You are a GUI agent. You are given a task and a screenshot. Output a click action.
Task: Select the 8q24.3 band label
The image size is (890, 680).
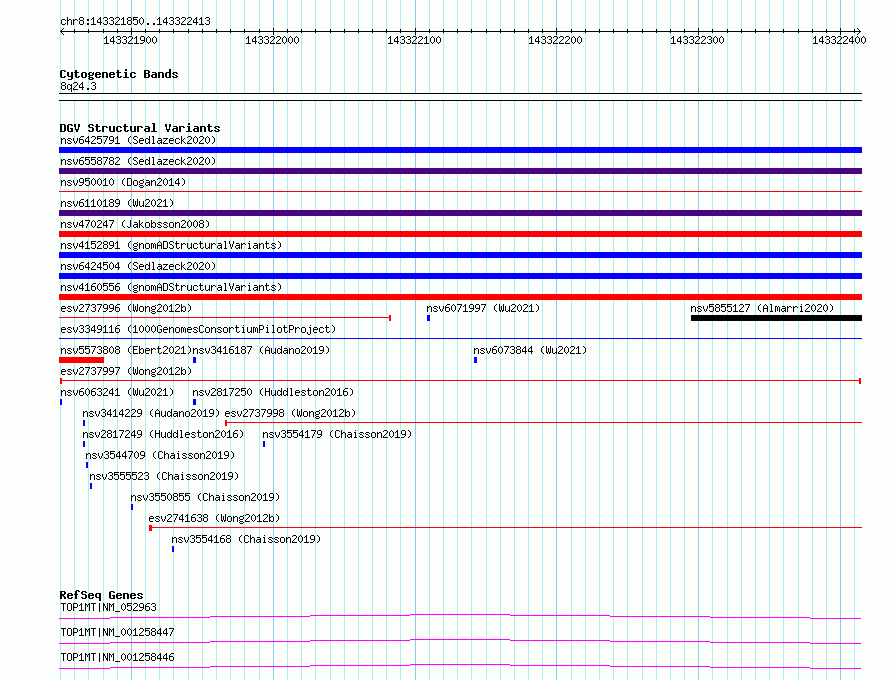click(x=78, y=86)
